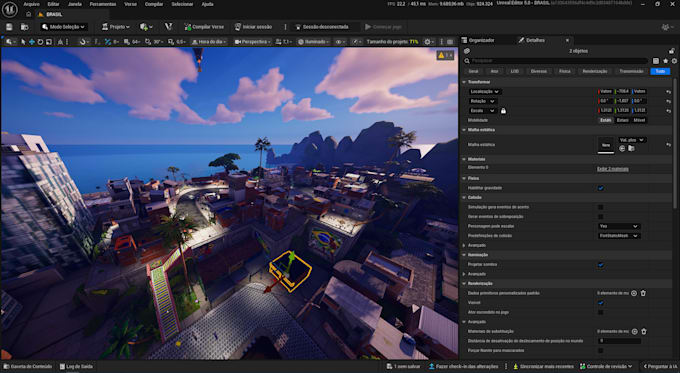
Task: Toggle scale snap icon
Action: point(171,42)
